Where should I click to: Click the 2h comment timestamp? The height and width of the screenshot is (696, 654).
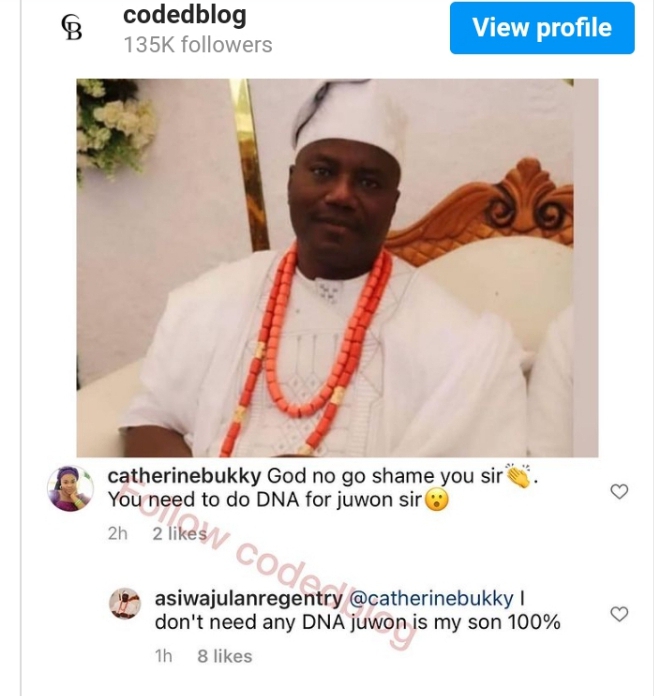[118, 534]
